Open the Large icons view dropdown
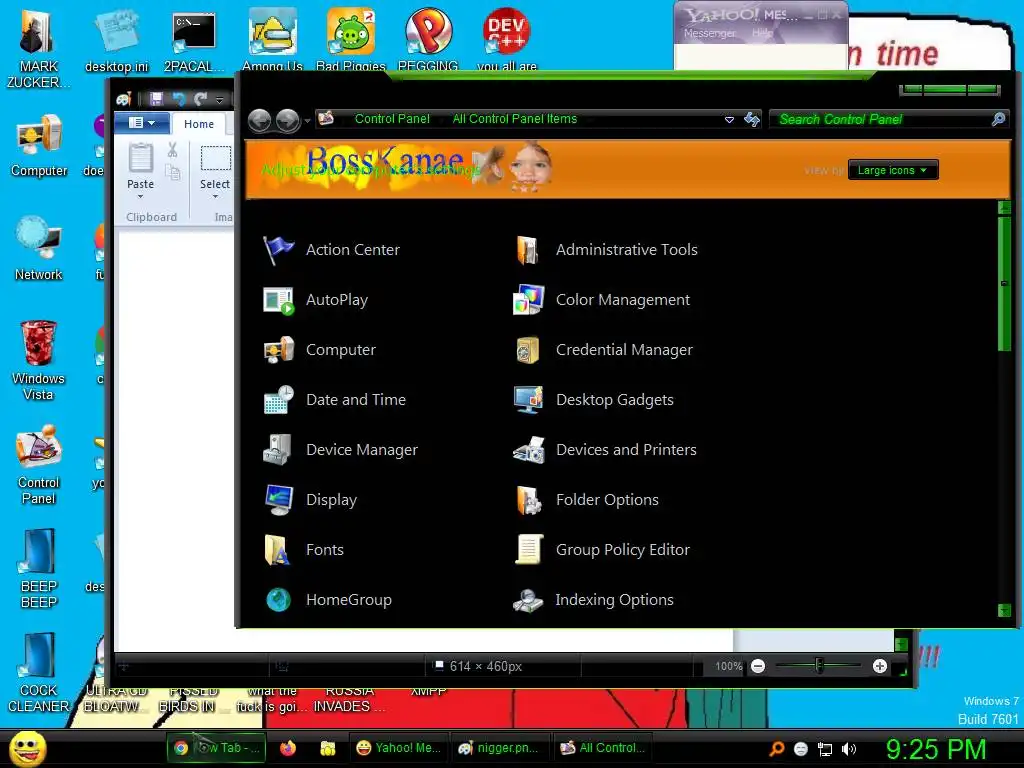The image size is (1024, 768). click(893, 170)
